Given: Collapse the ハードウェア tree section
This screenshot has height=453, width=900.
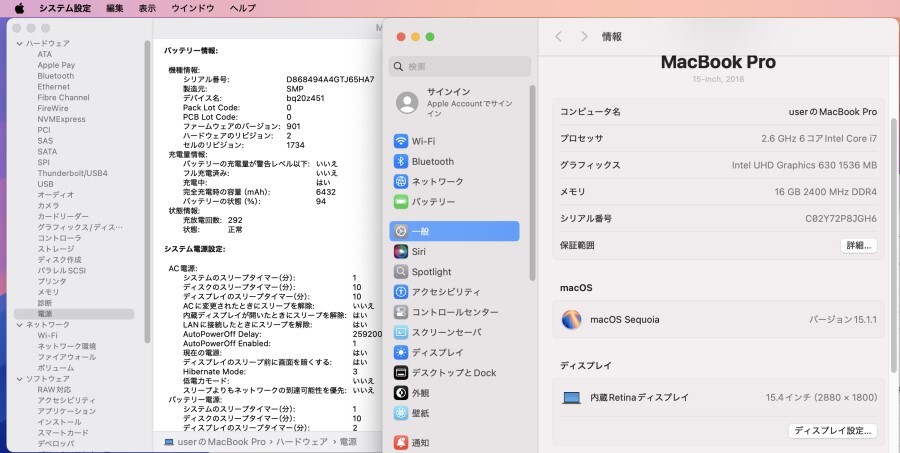Looking at the screenshot, I should tap(20, 44).
